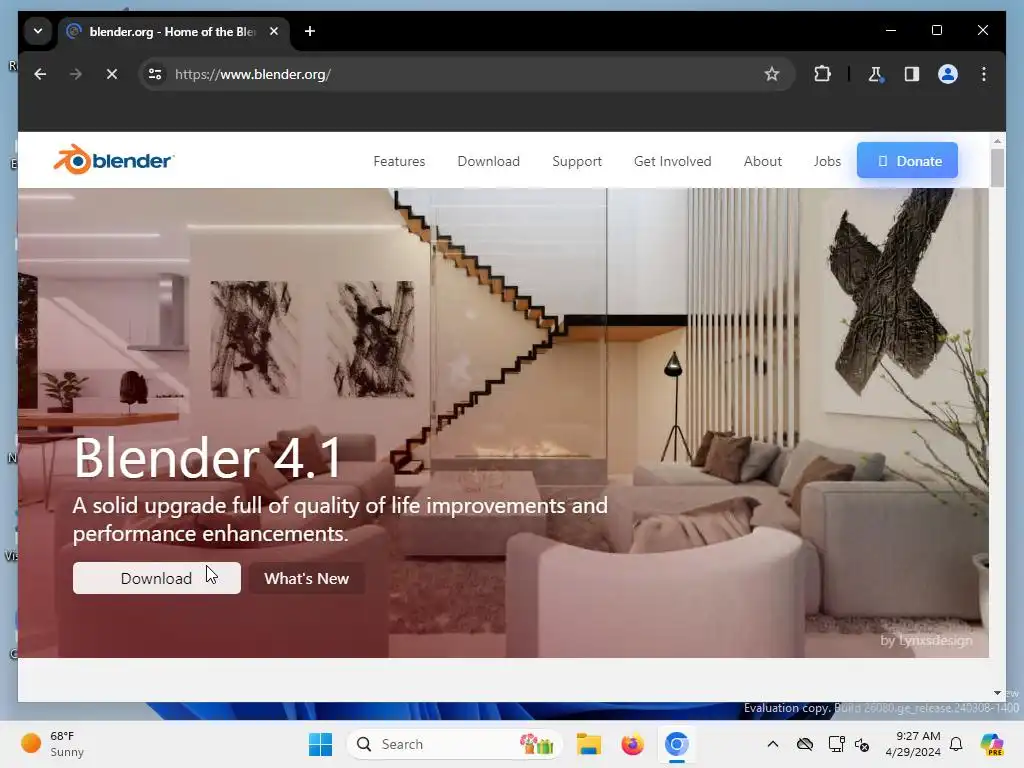Close the blender.org tab
1024x768 pixels.
(274, 31)
